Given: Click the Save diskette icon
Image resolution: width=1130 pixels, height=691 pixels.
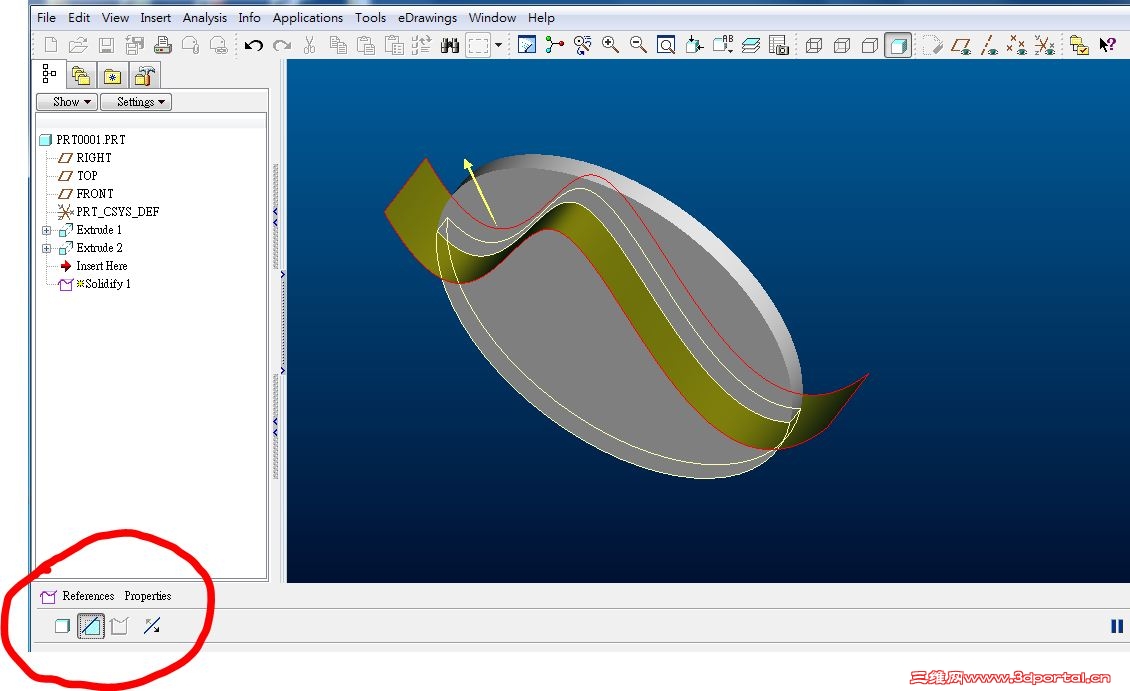Looking at the screenshot, I should (106, 45).
